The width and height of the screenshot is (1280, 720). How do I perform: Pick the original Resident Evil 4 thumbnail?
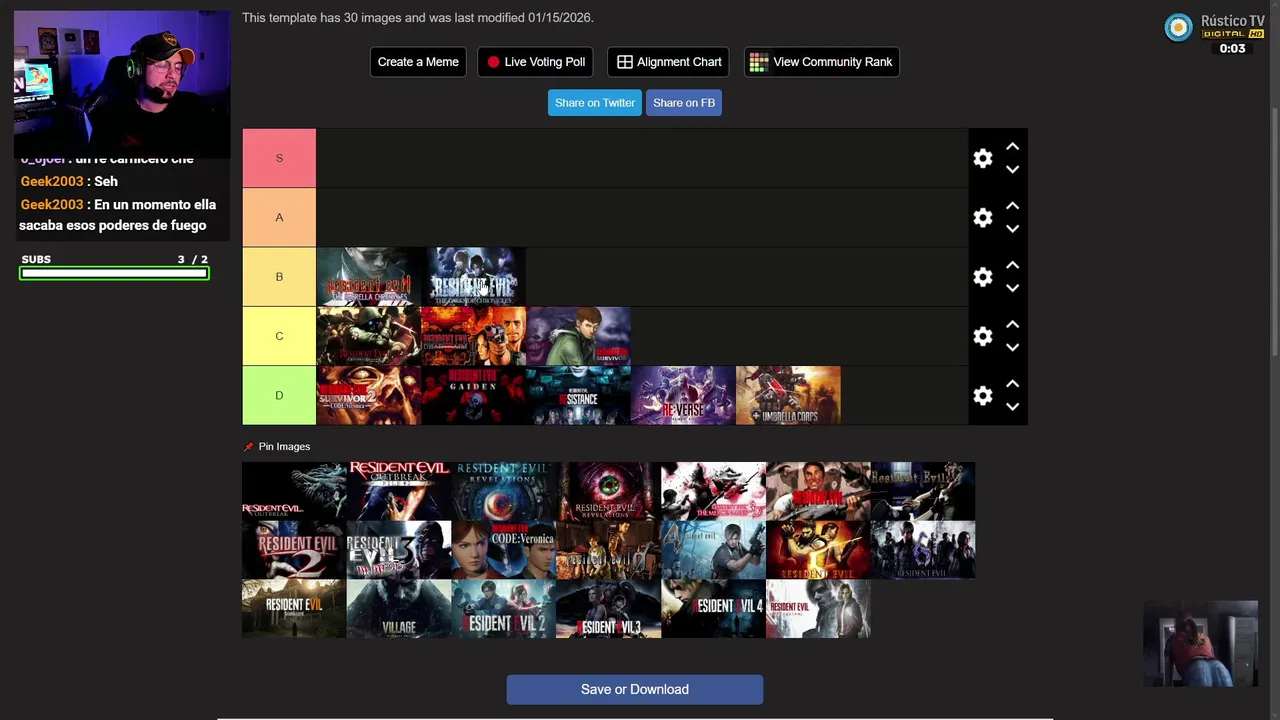coord(714,550)
